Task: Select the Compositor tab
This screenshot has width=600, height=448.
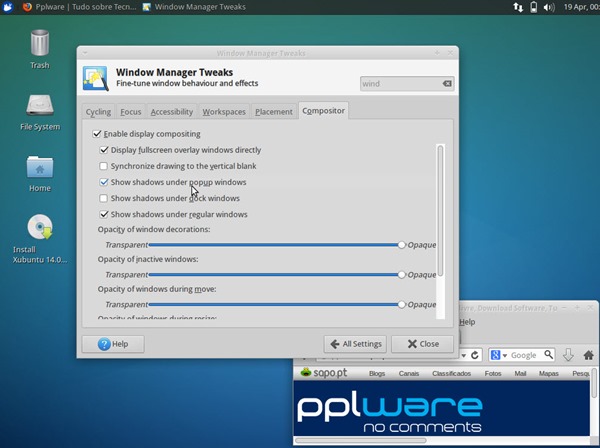Action: pos(323,111)
